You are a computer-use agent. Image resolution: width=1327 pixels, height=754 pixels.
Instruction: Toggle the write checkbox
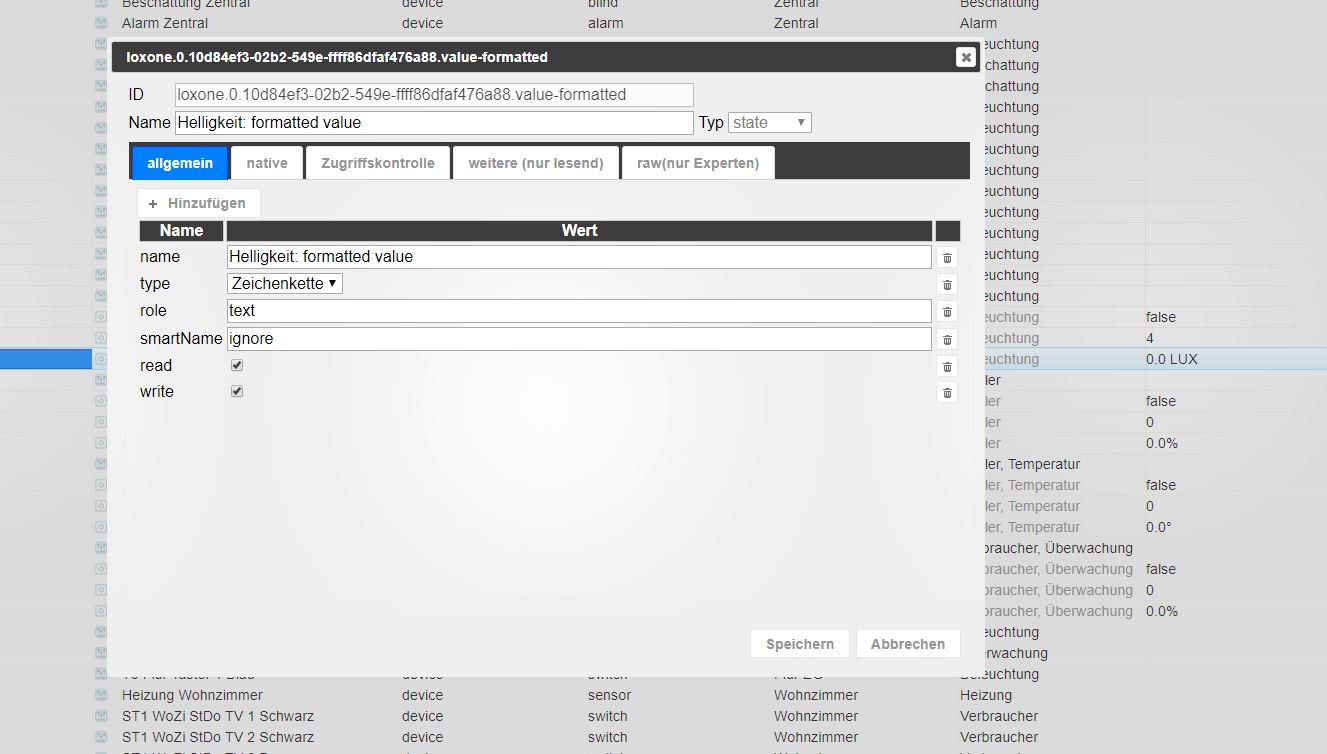pyautogui.click(x=237, y=391)
